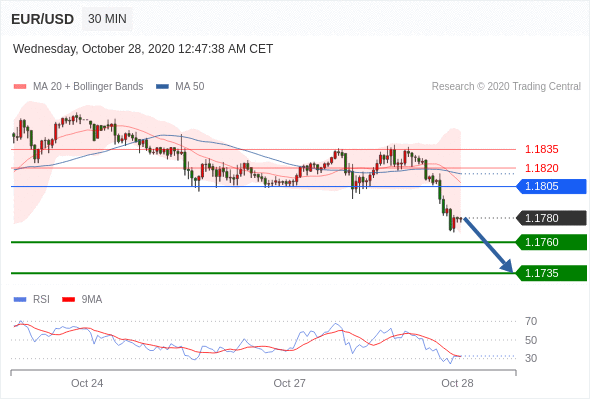Toggle the 9MA legend label
Viewport: 590px width, 400px height.
[x=92, y=300]
